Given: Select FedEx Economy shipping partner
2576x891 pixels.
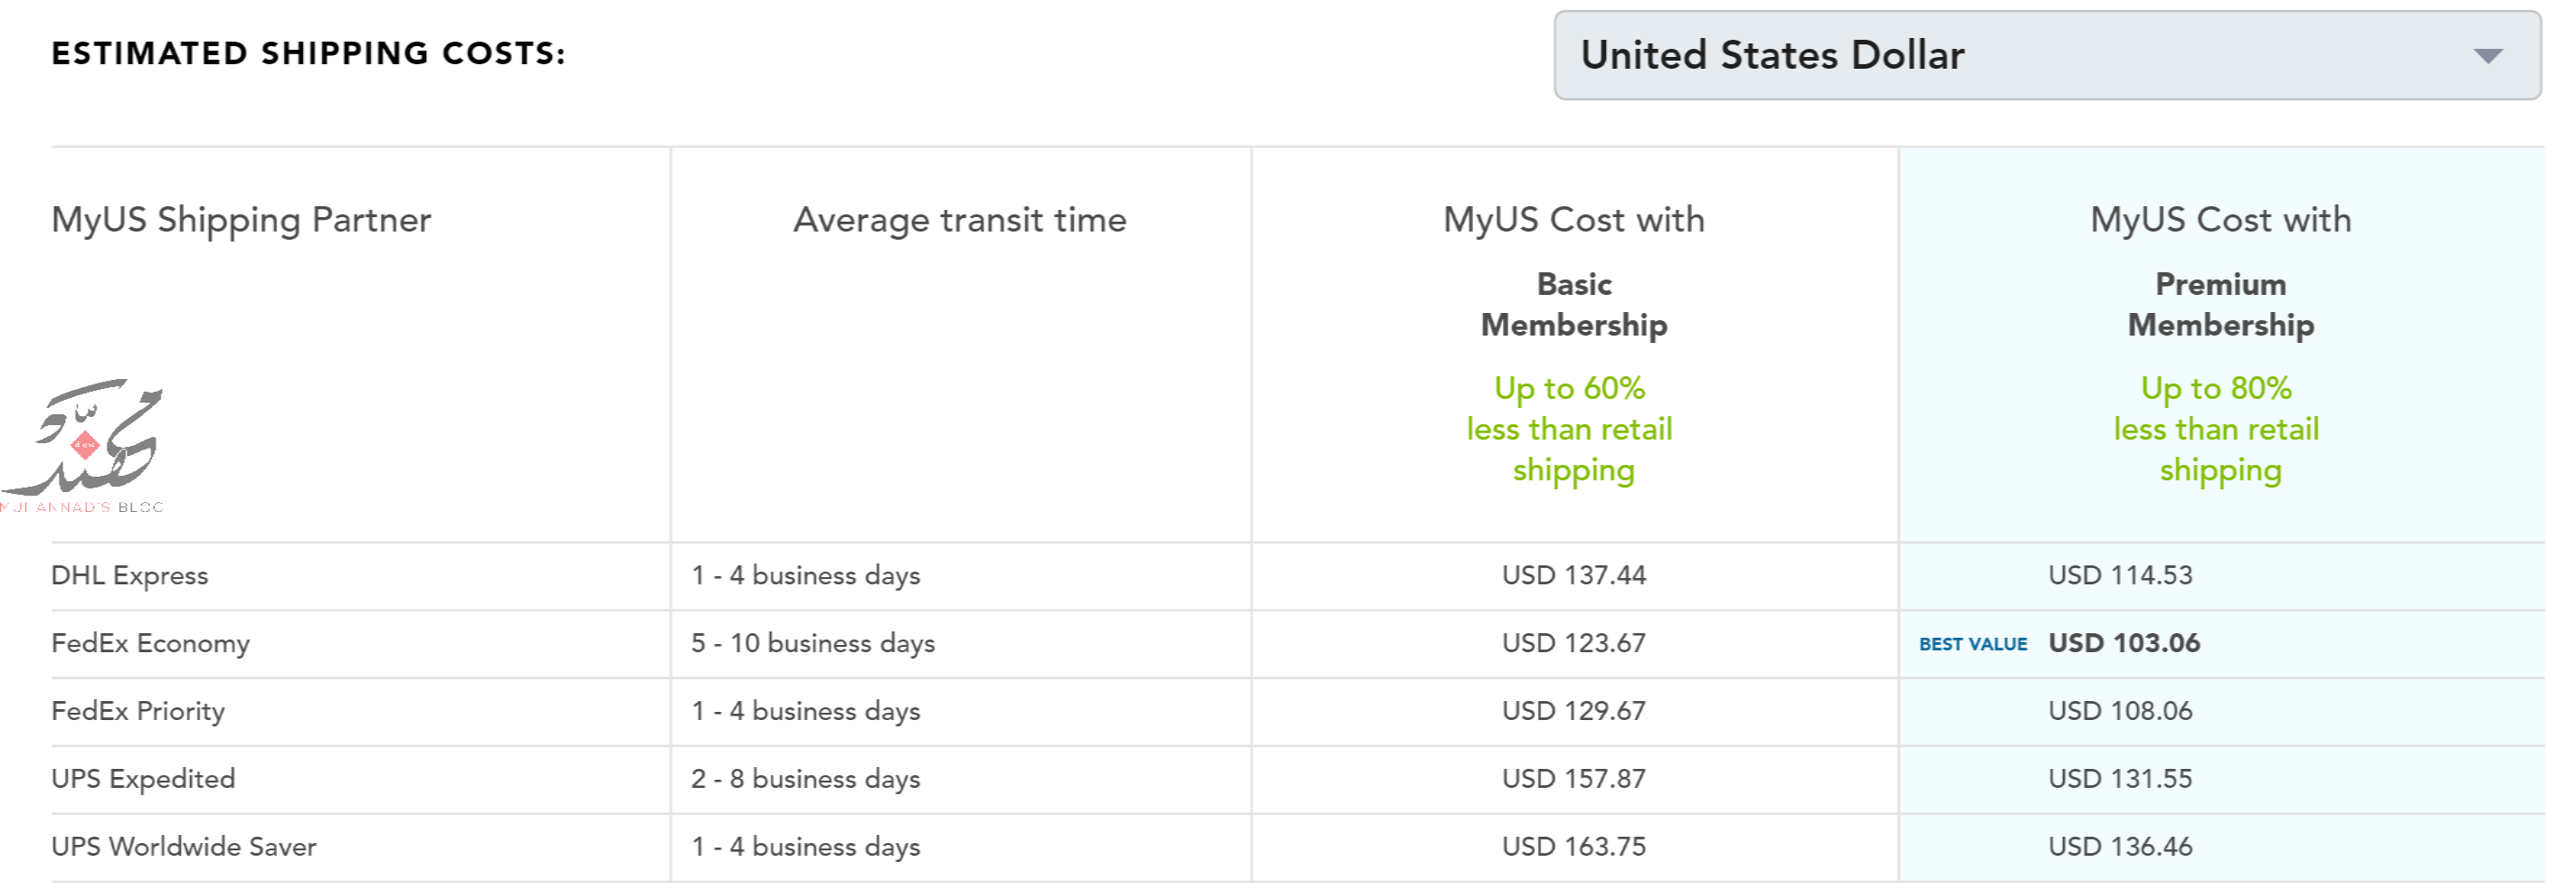Looking at the screenshot, I should pyautogui.click(x=151, y=643).
